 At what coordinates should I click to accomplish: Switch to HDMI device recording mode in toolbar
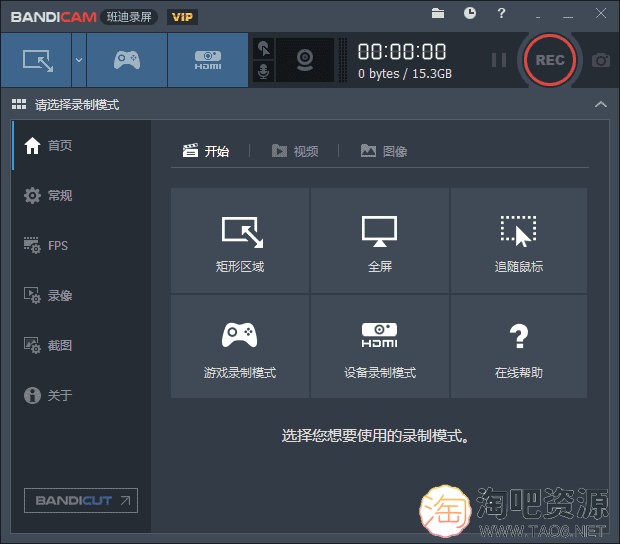click(x=208, y=60)
